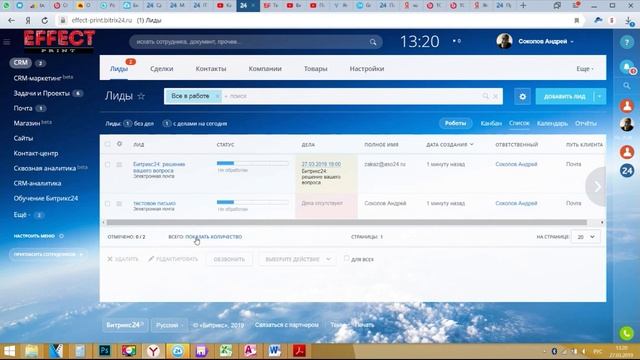Image resolution: width=640 pixels, height=360 pixels.
Task: Click the Пригласить сотрудников button
Action: (x=48, y=254)
